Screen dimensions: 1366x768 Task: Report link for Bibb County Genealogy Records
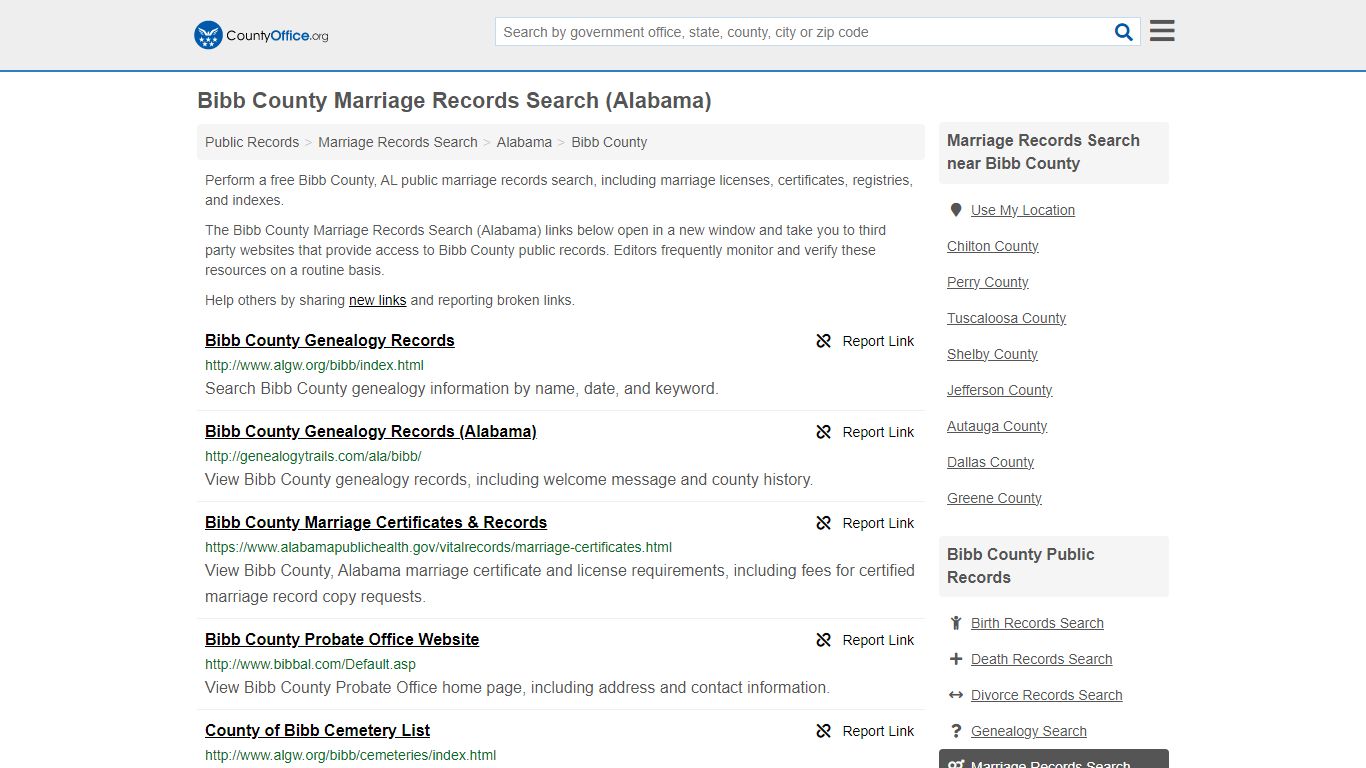pyautogui.click(x=878, y=341)
